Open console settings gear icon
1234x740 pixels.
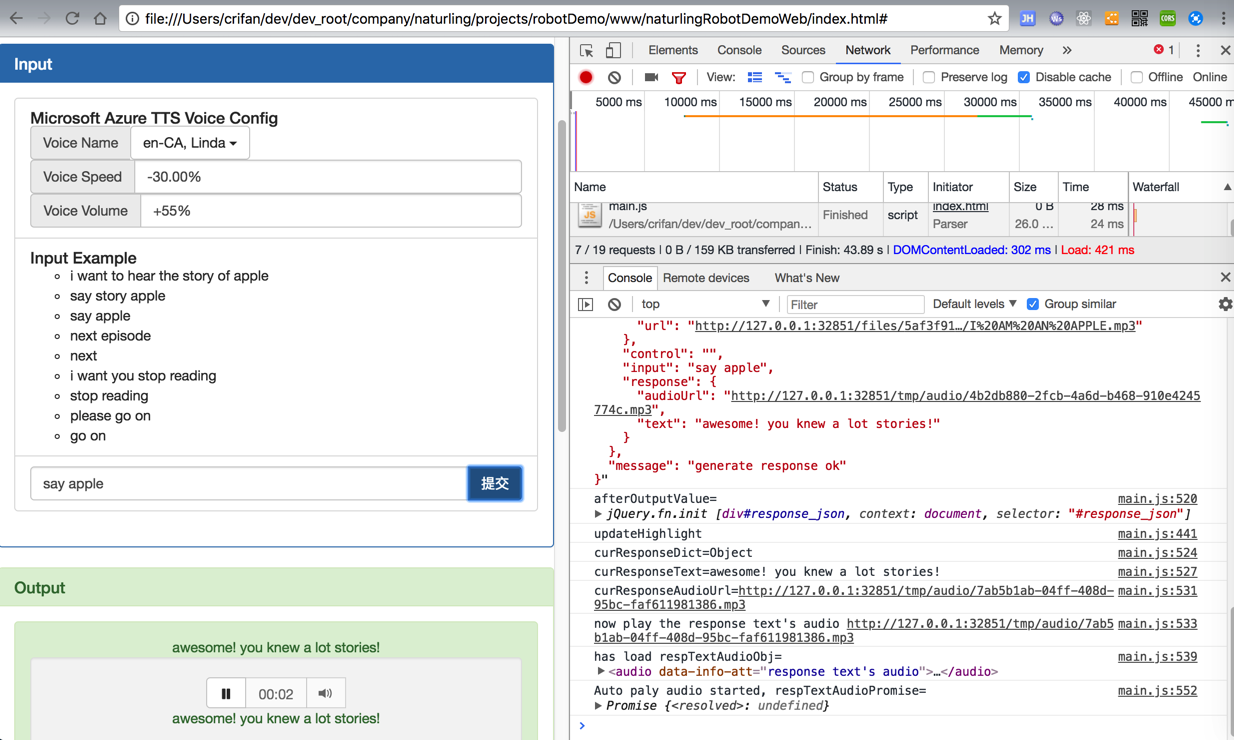(x=1225, y=304)
